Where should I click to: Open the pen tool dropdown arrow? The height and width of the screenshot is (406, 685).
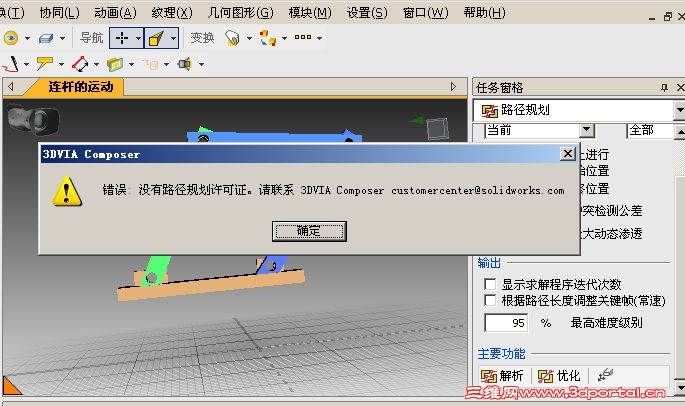[x=26, y=64]
